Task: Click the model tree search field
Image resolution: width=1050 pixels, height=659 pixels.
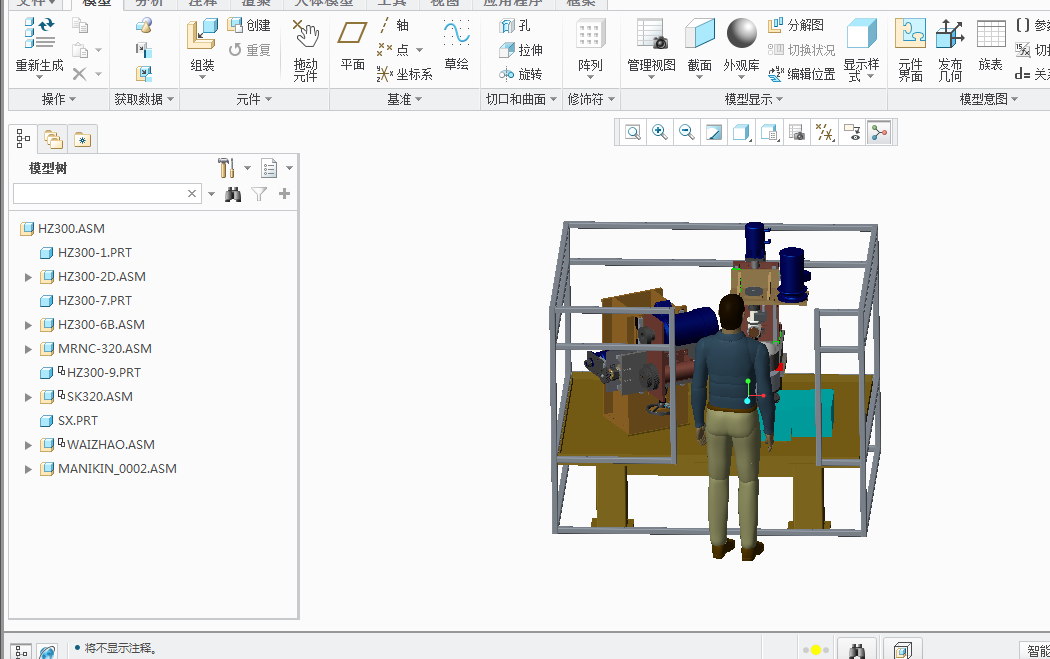Action: click(107, 194)
